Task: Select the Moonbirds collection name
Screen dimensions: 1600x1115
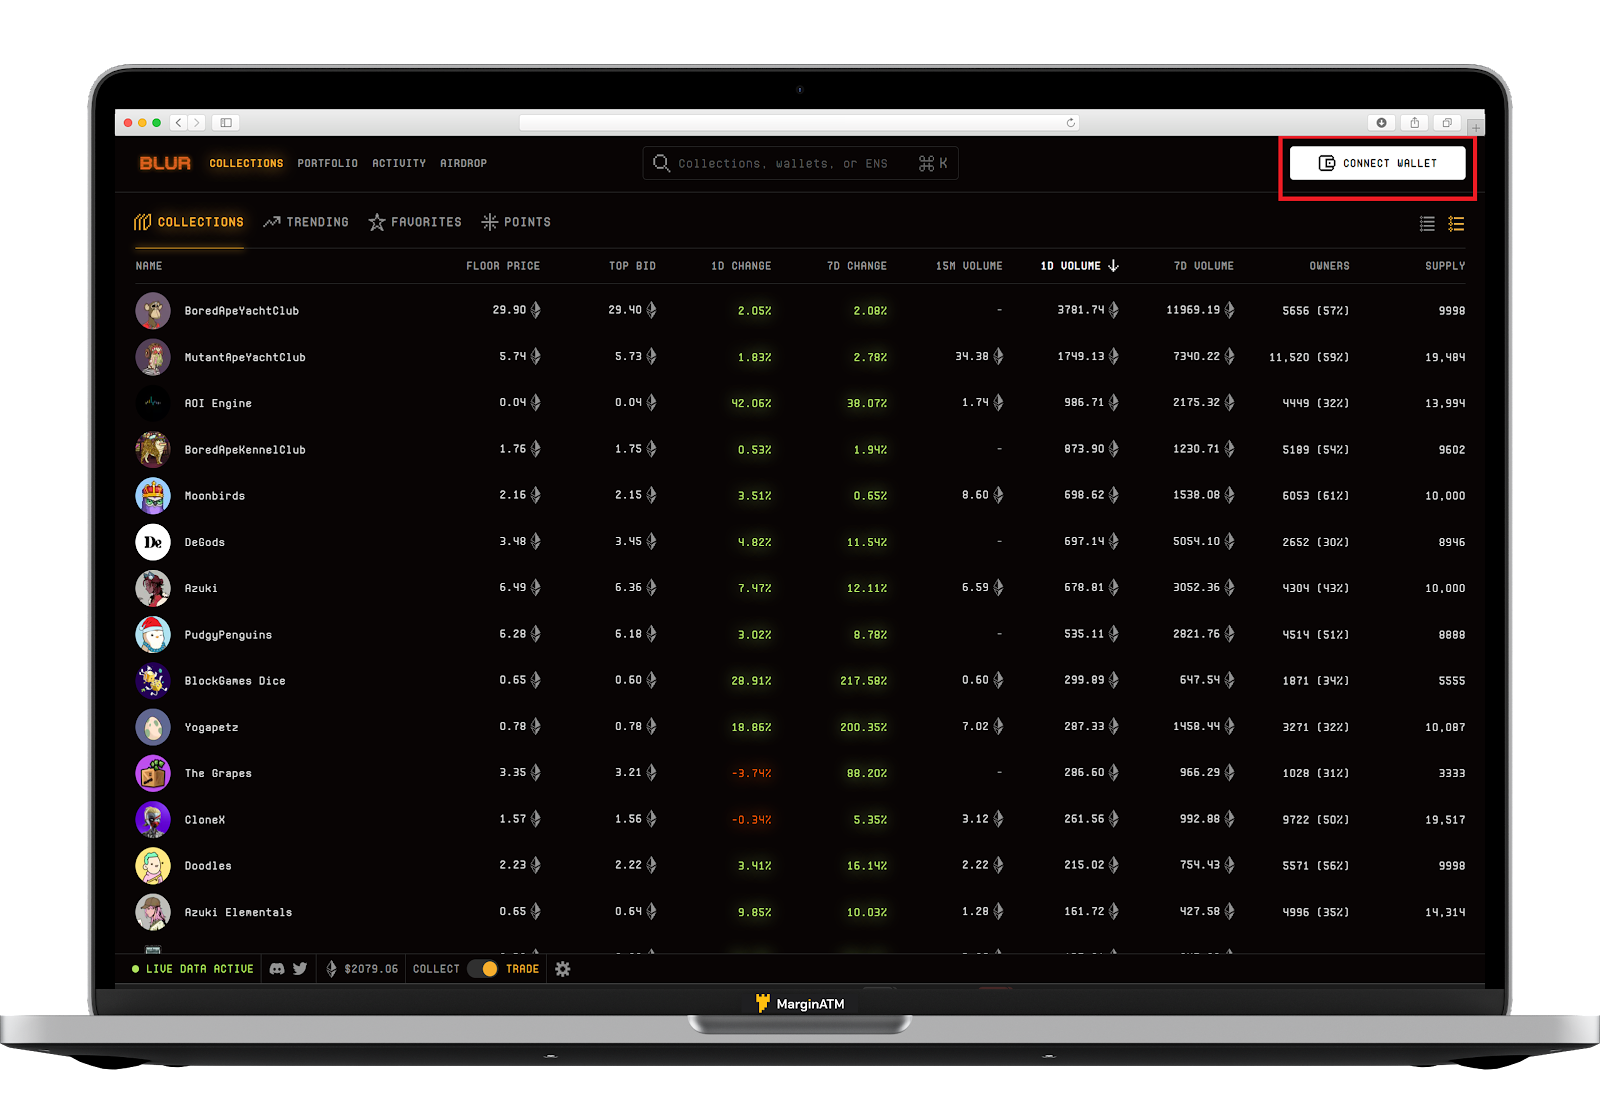Action: 215,496
